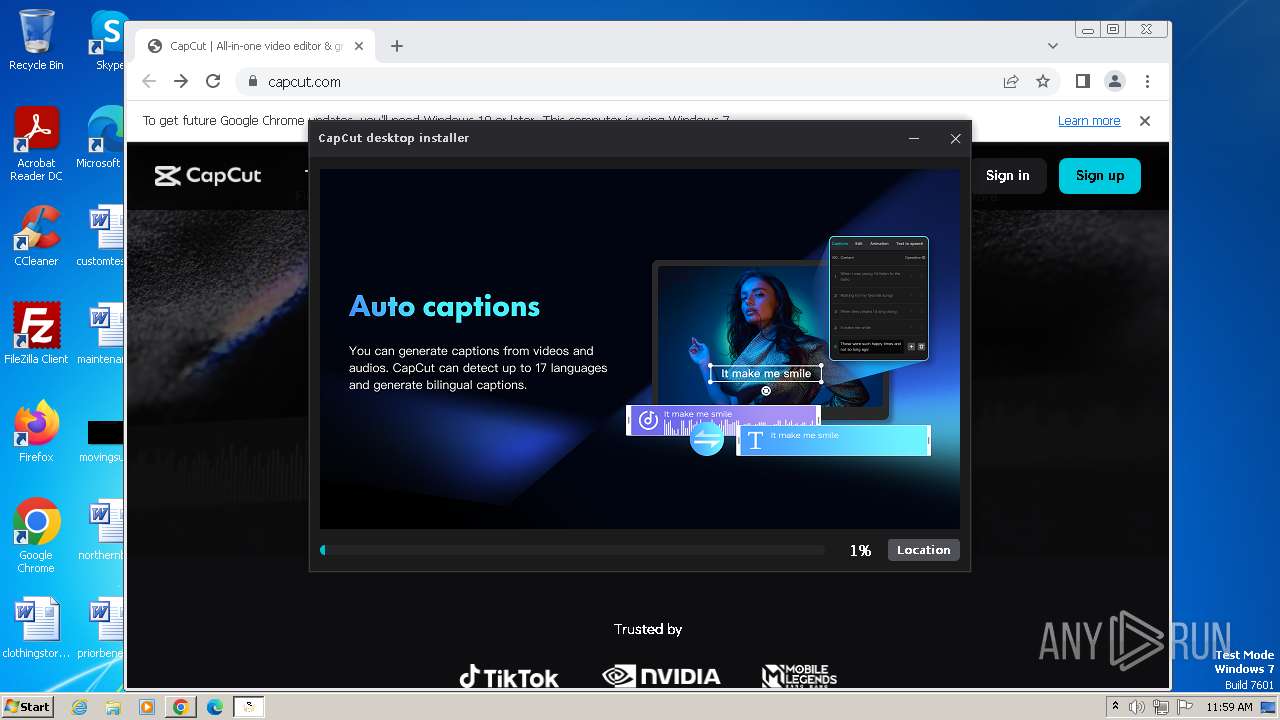
Task: Open Chrome side panel icon
Action: 1083,82
